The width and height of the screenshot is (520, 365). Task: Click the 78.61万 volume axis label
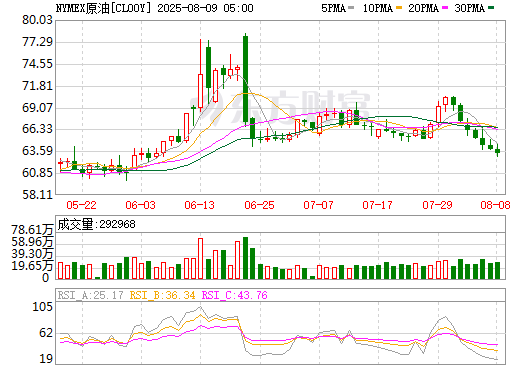pyautogui.click(x=32, y=230)
